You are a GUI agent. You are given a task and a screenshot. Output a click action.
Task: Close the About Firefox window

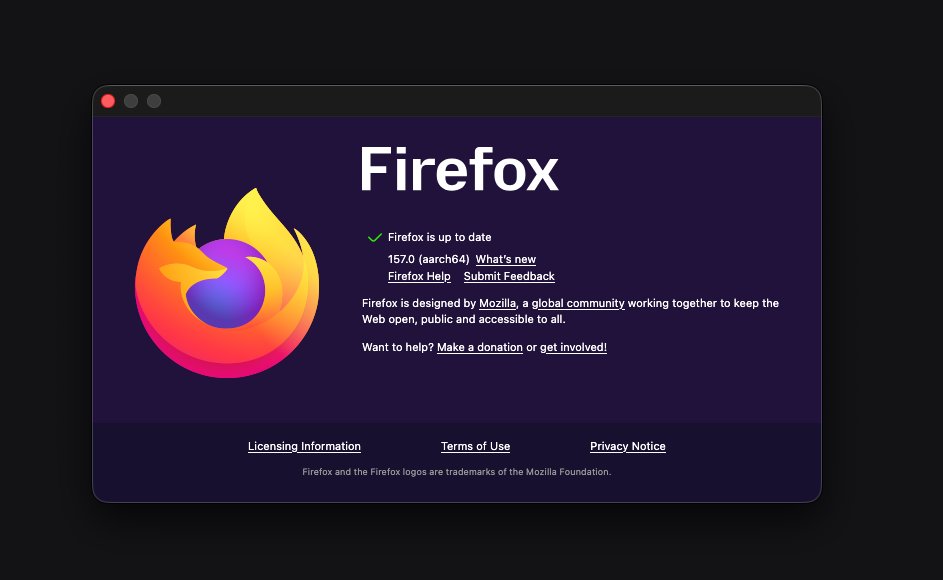(108, 101)
